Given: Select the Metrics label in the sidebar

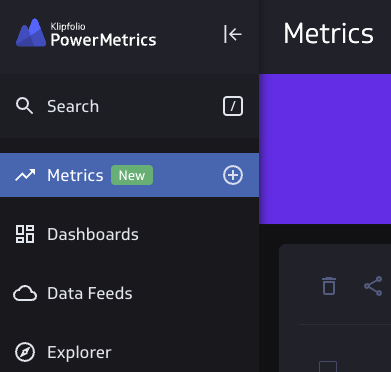Looking at the screenshot, I should pyautogui.click(x=75, y=175).
